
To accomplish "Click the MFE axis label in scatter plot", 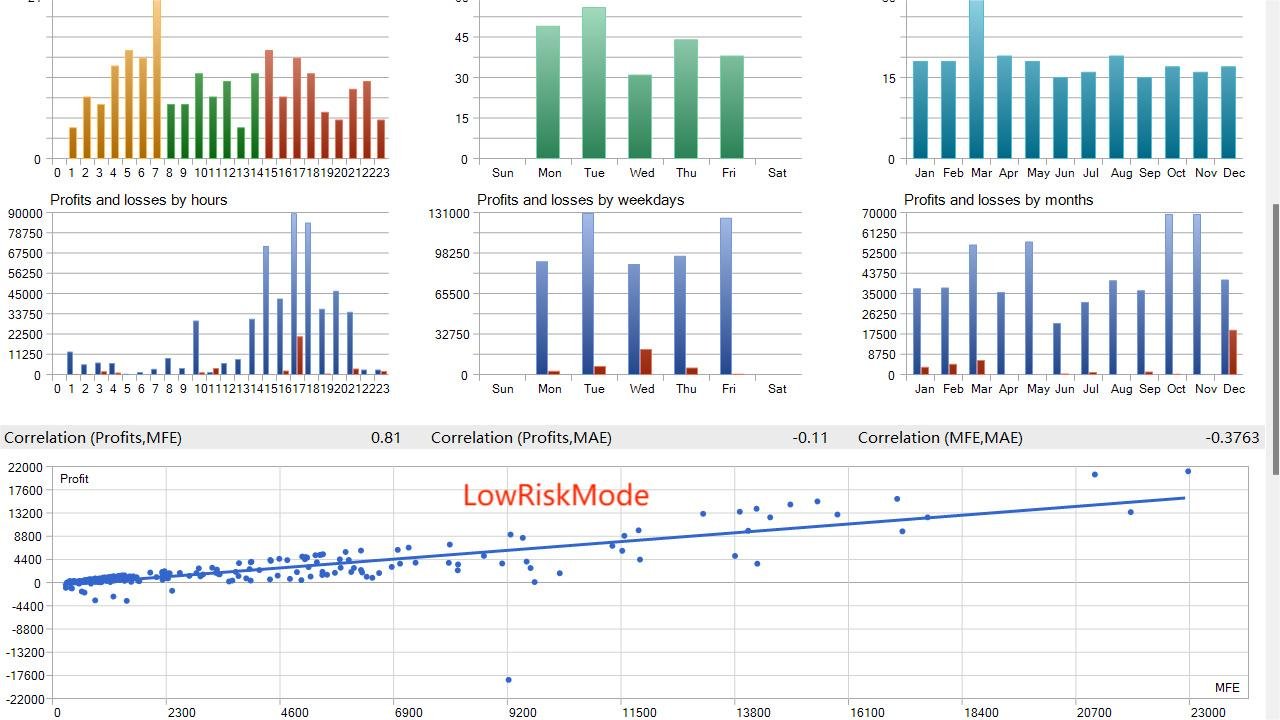I will pyautogui.click(x=1227, y=688).
